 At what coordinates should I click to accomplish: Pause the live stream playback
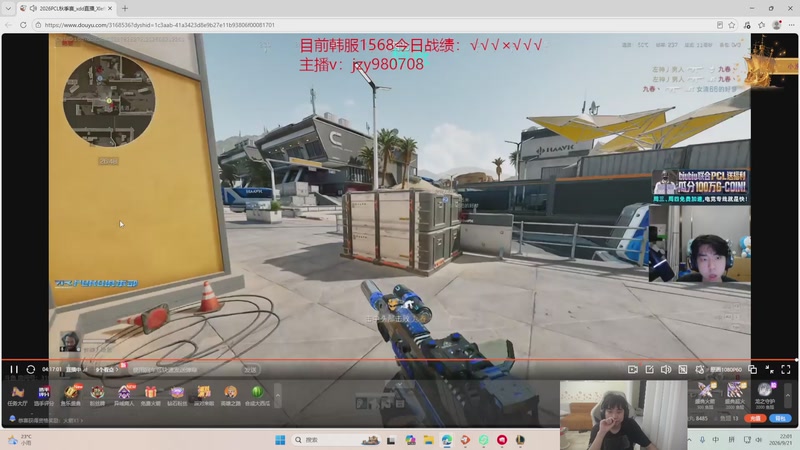tap(14, 369)
